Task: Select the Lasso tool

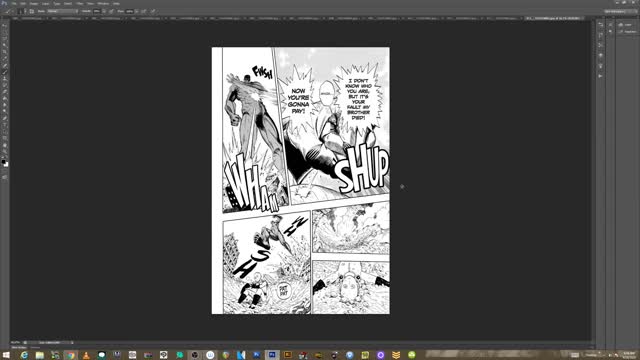Action: pyautogui.click(x=5, y=38)
